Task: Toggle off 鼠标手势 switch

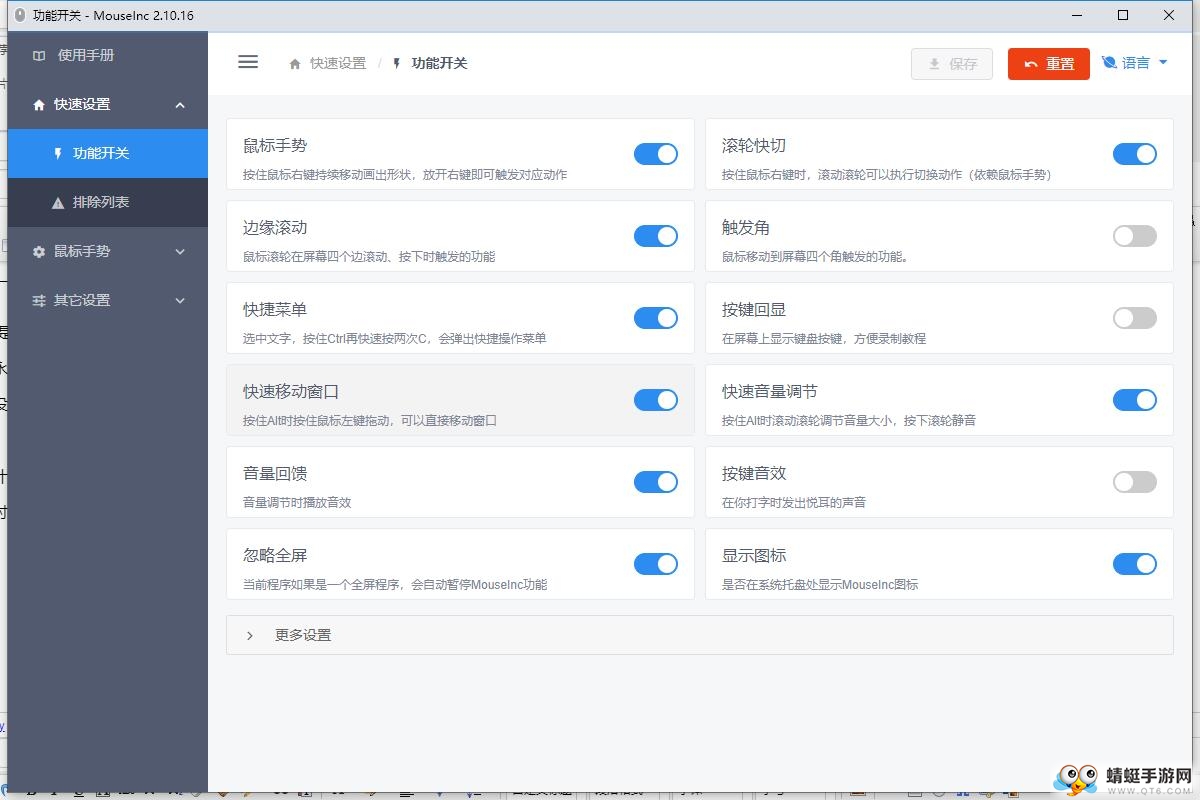Action: tap(656, 154)
